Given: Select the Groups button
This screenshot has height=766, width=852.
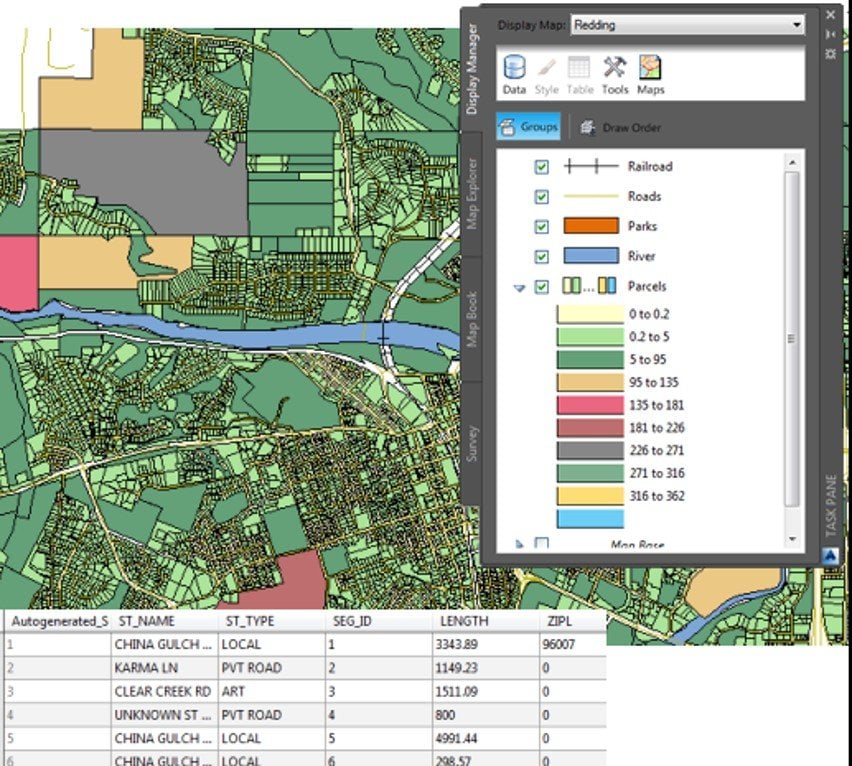Looking at the screenshot, I should click(528, 127).
